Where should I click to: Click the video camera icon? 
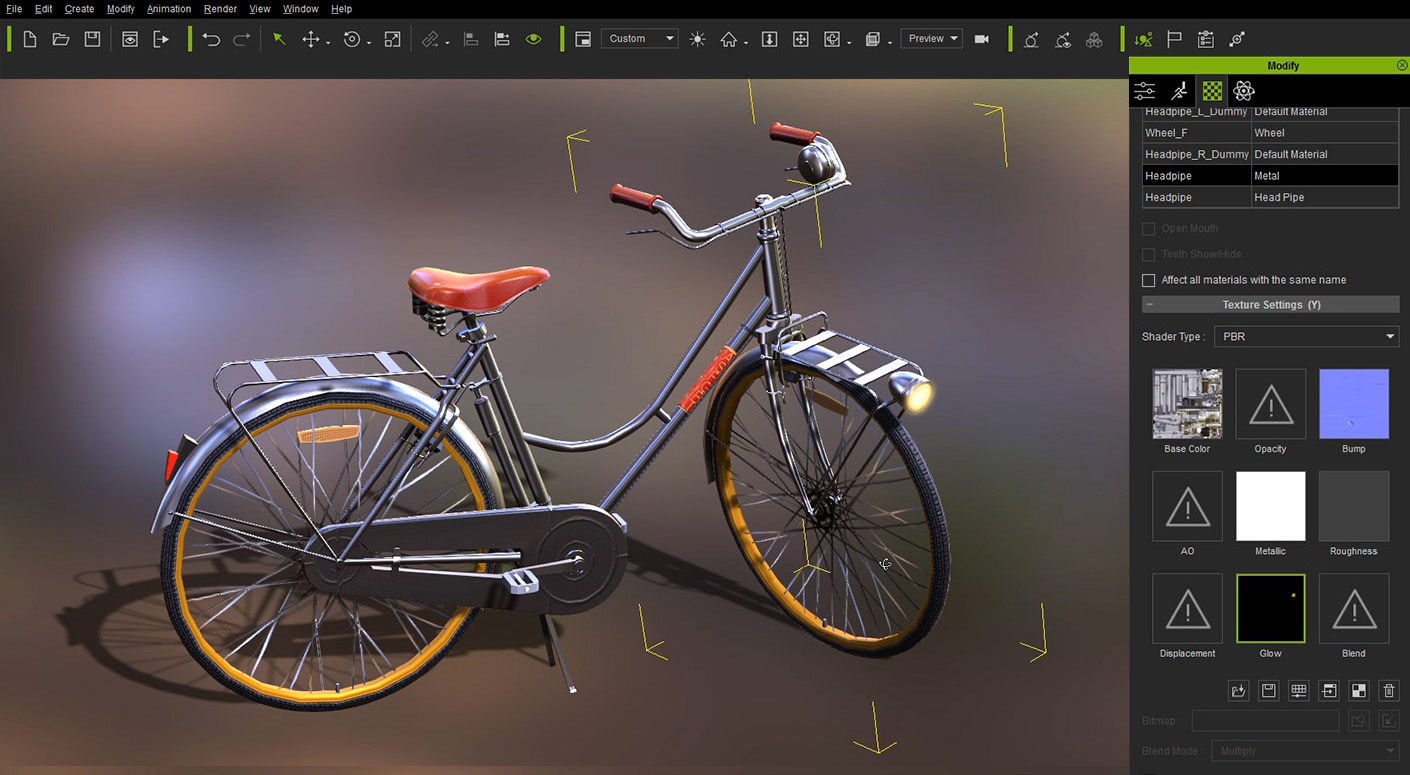(x=982, y=39)
